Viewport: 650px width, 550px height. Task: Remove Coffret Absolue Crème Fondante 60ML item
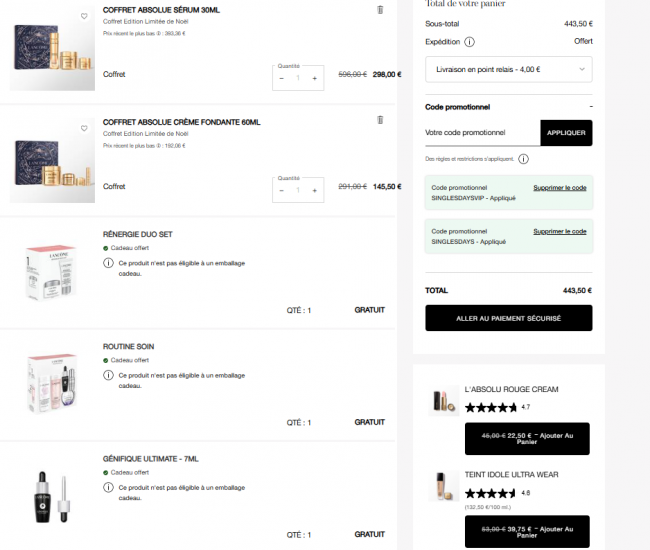coord(380,120)
